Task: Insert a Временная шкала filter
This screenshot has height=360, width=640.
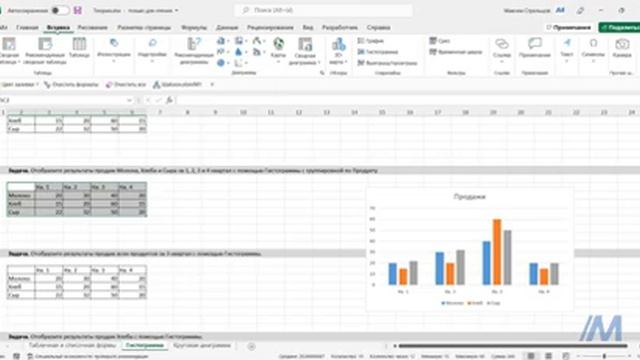Action: (x=456, y=52)
